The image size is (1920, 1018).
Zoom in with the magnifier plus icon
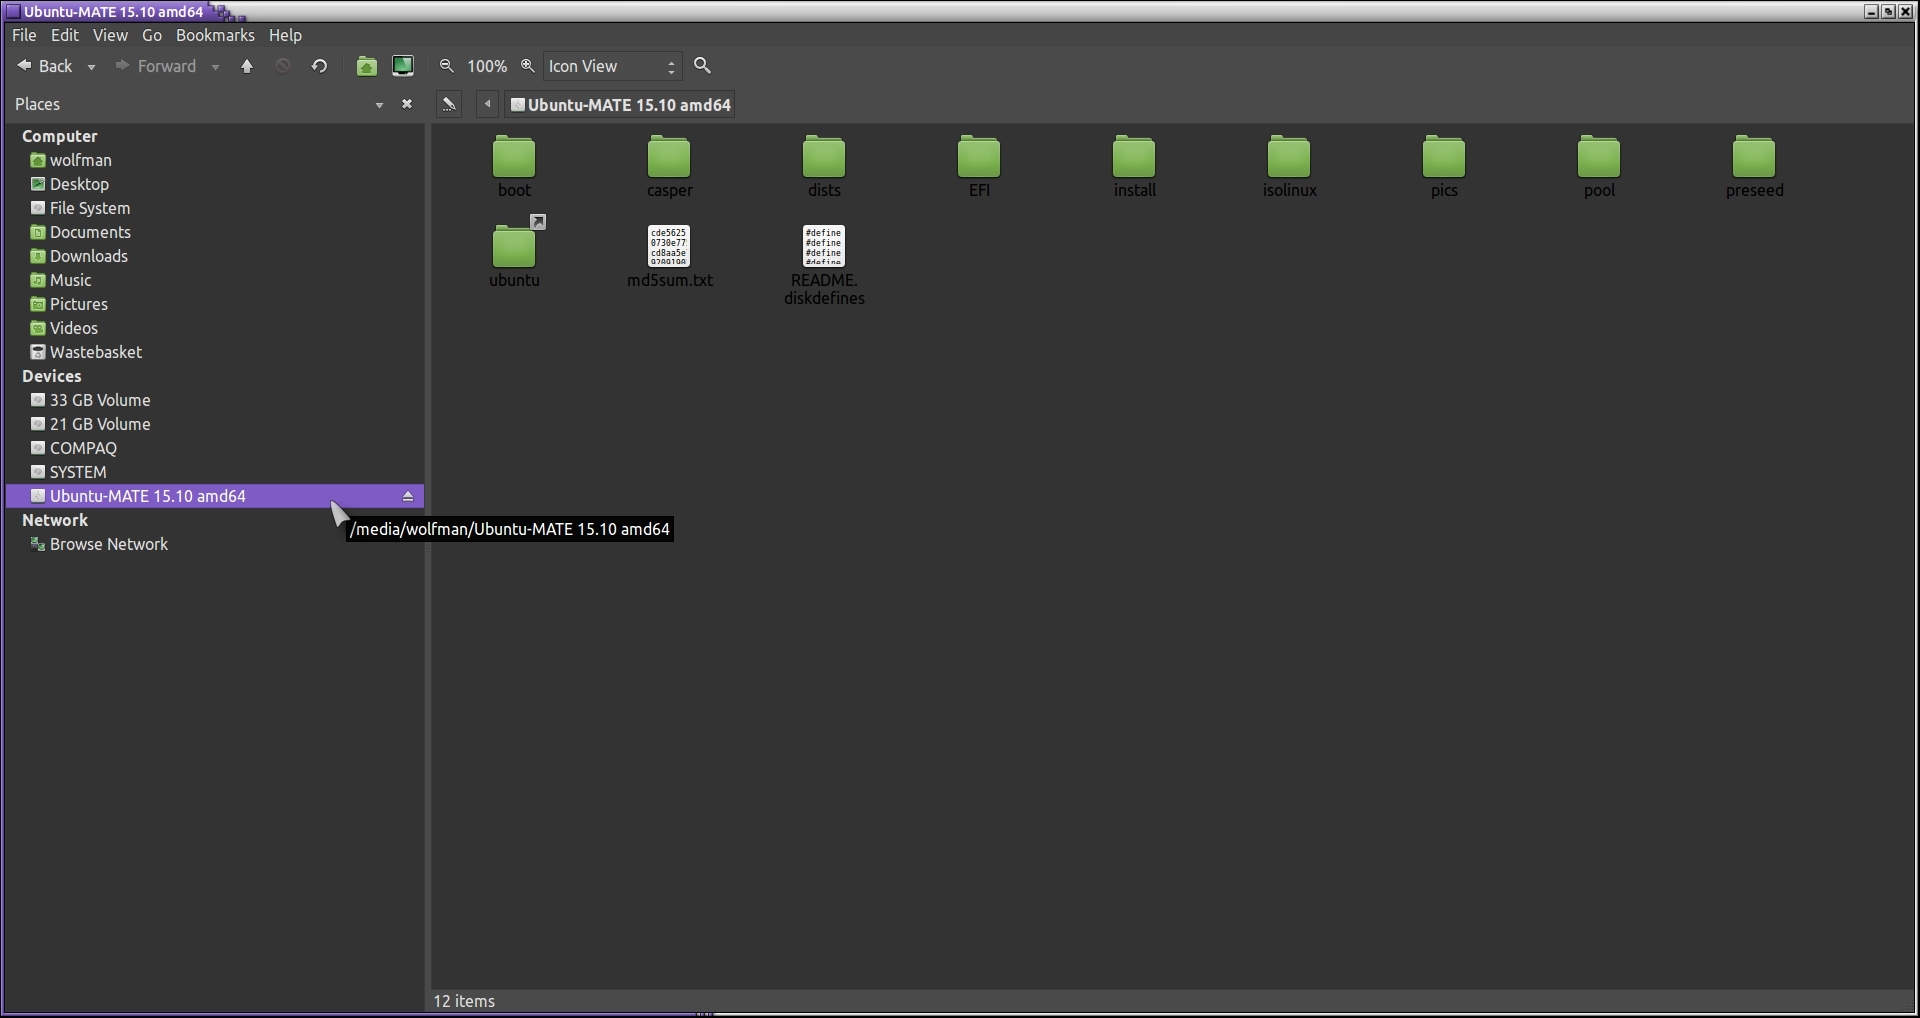528,66
